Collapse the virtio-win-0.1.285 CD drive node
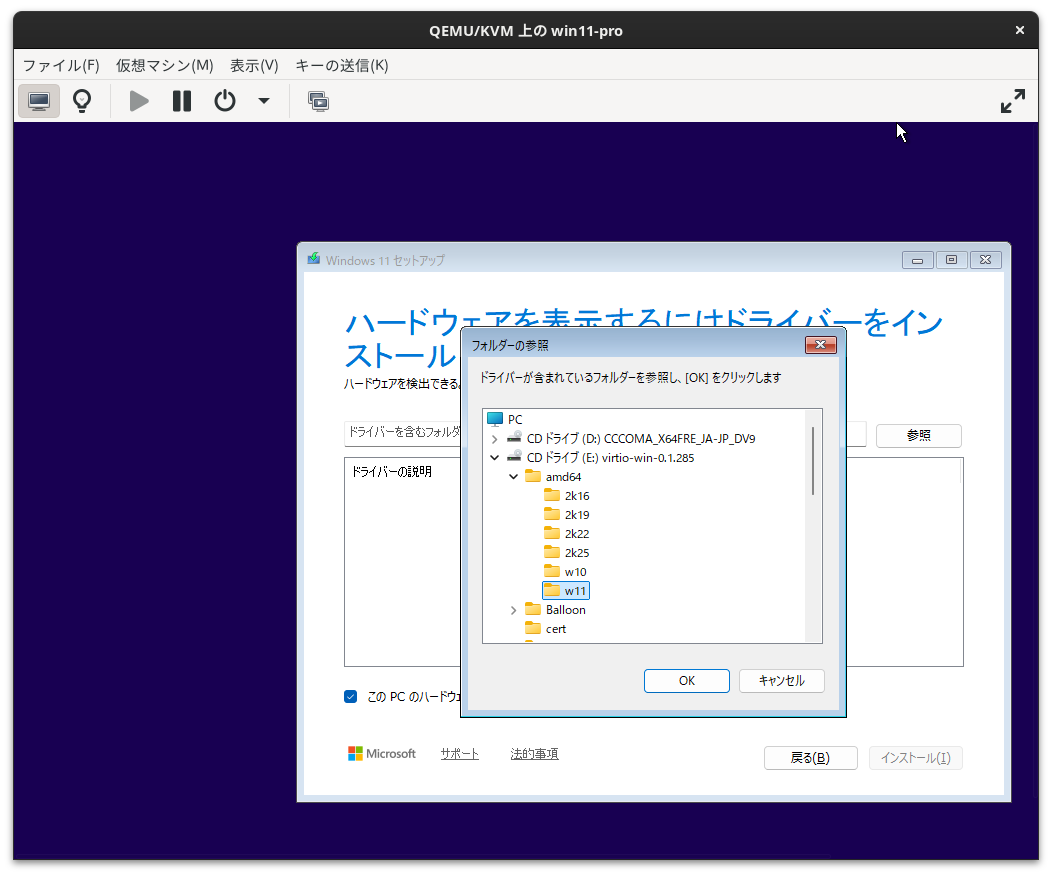 (x=495, y=457)
